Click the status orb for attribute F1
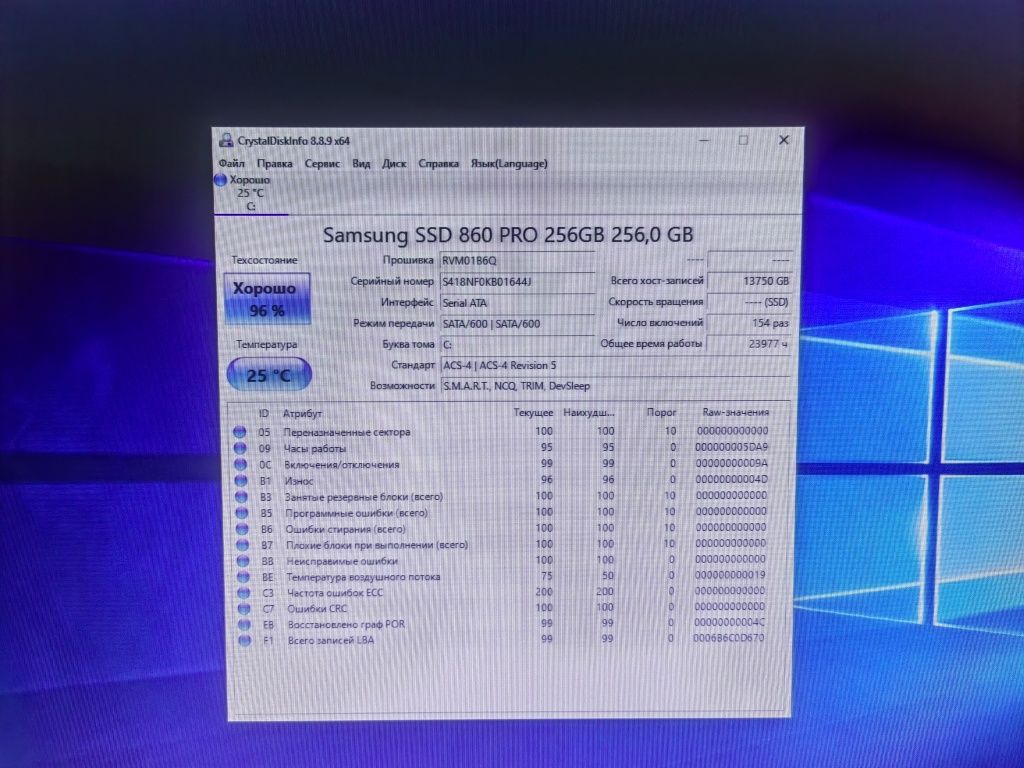 (245, 640)
